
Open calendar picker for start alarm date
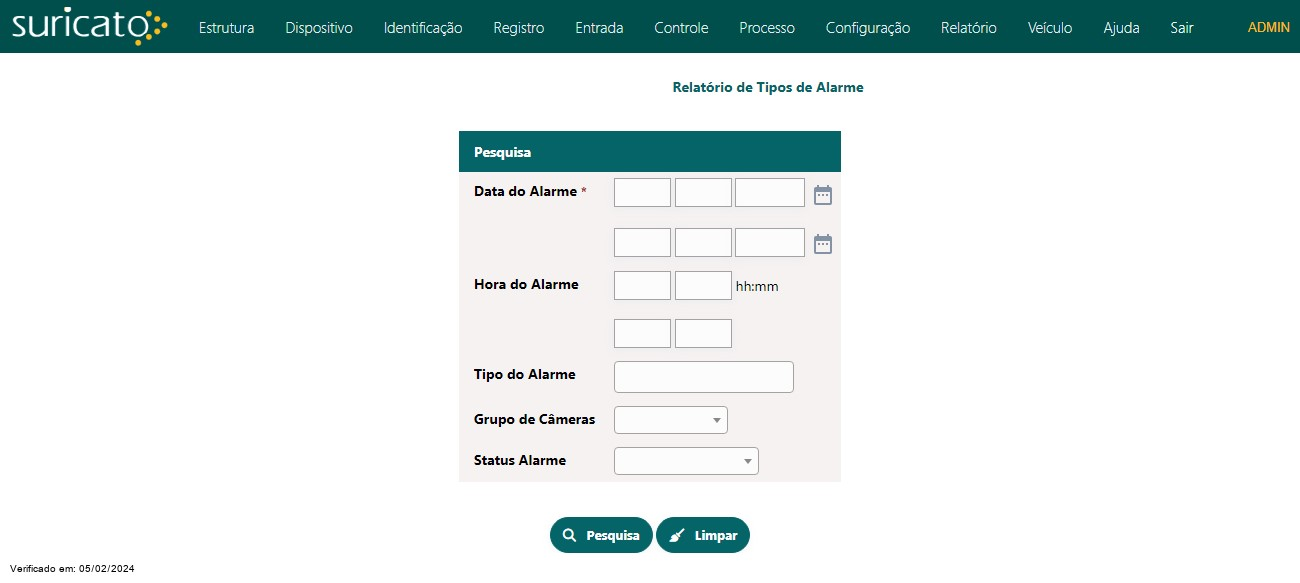(823, 195)
